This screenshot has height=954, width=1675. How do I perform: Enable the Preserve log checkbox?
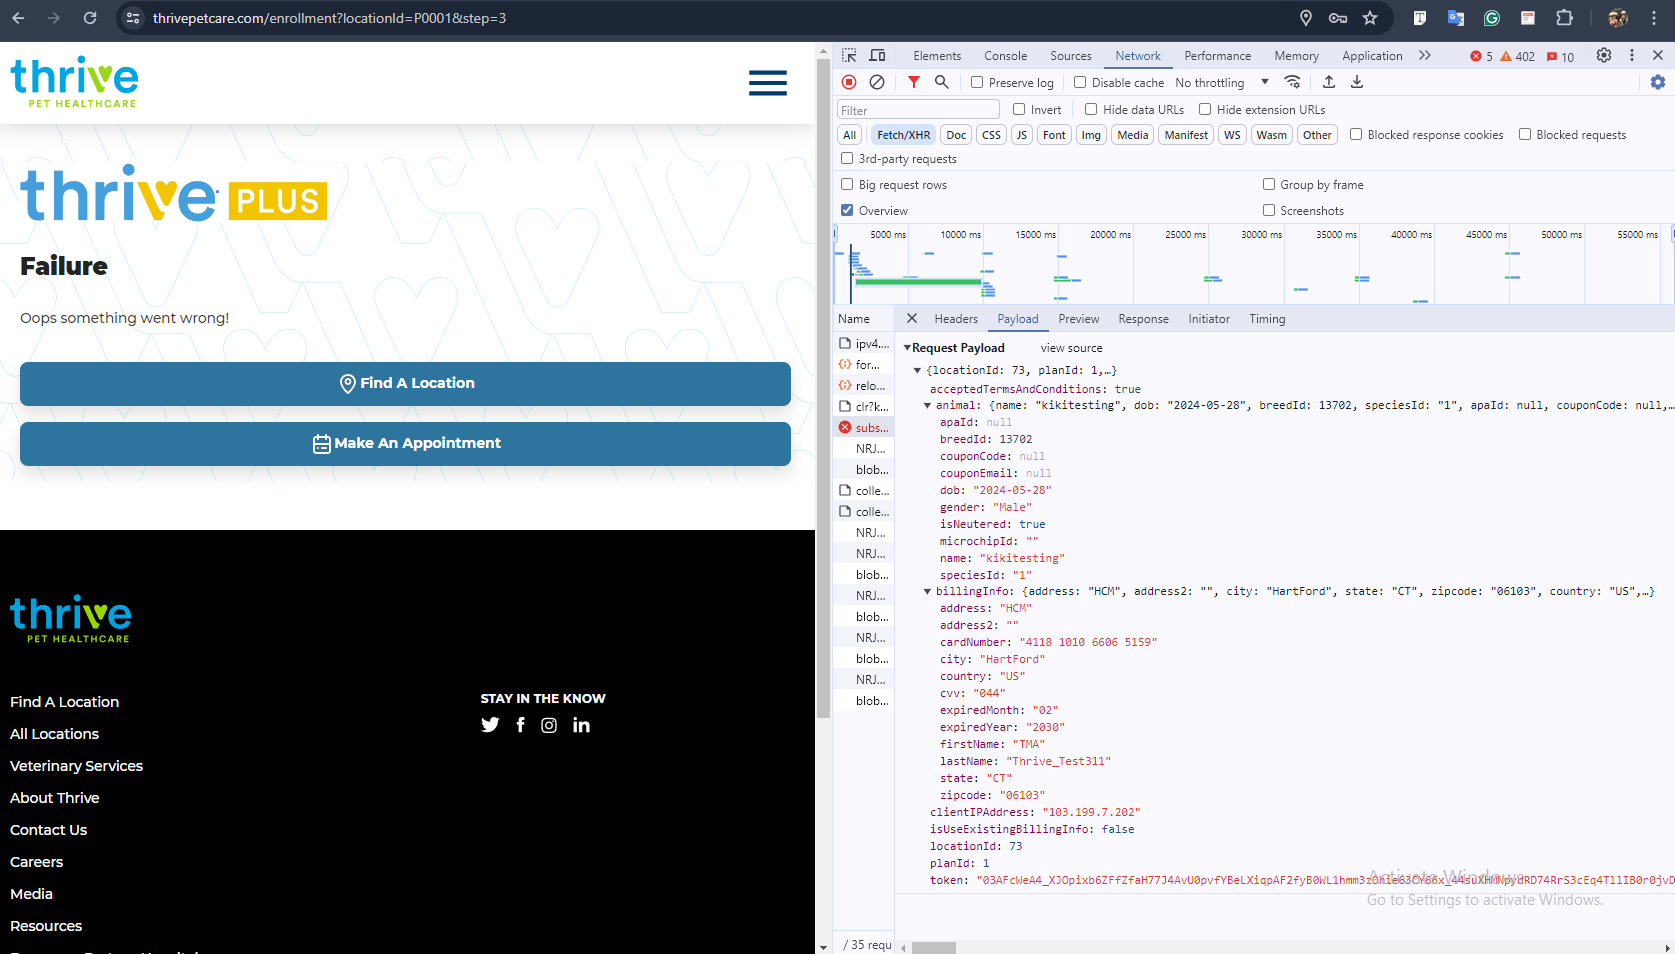pos(977,83)
